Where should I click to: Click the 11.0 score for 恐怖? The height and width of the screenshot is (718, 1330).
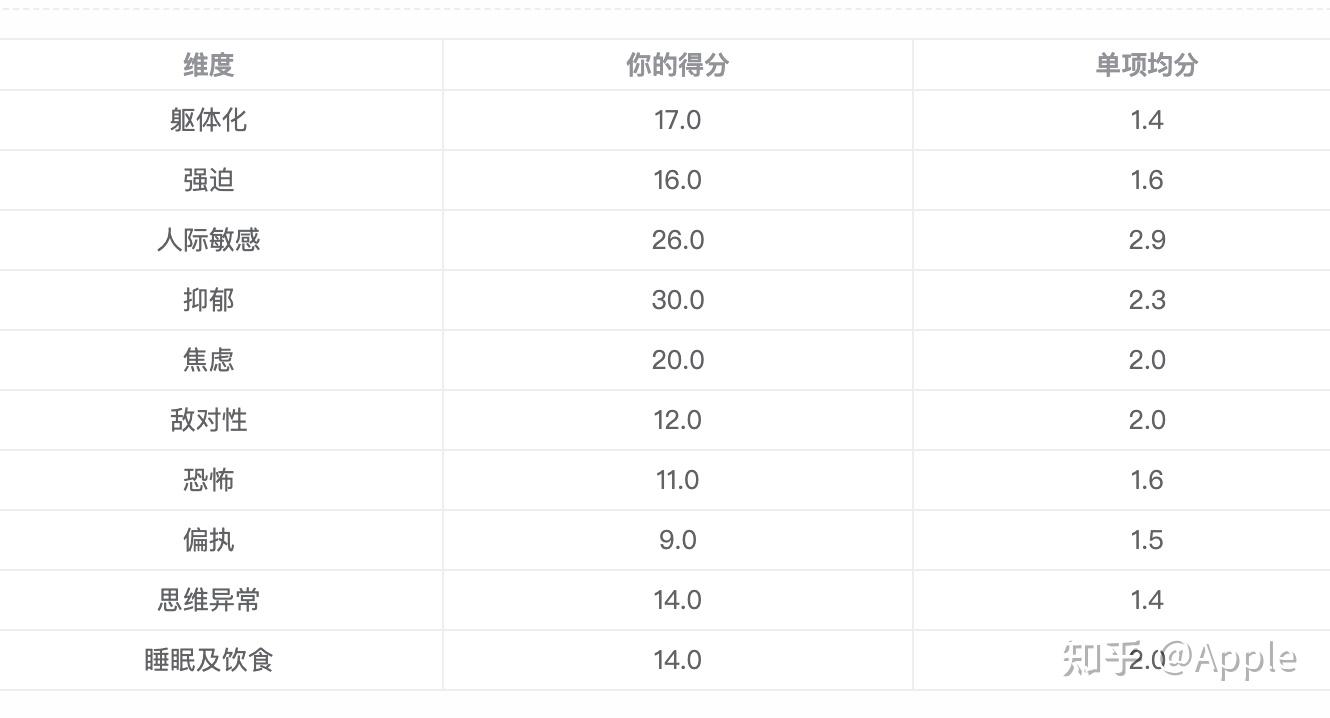677,480
